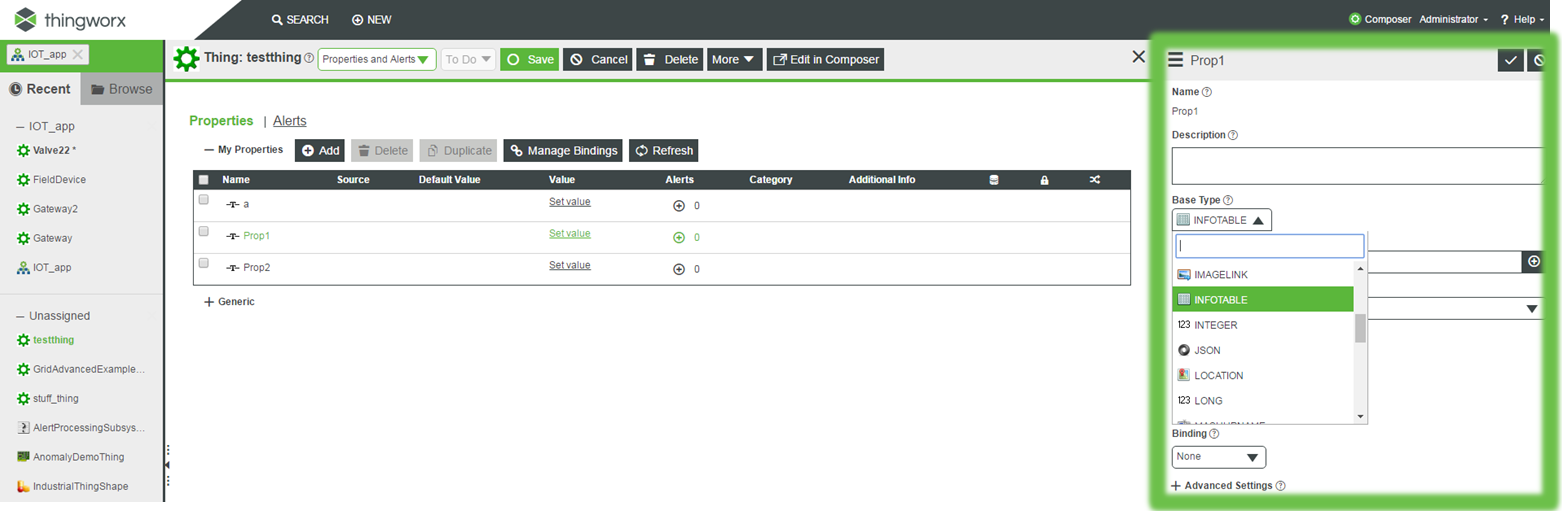
Task: Confirm Prop1 changes with checkmark
Action: (x=1510, y=60)
